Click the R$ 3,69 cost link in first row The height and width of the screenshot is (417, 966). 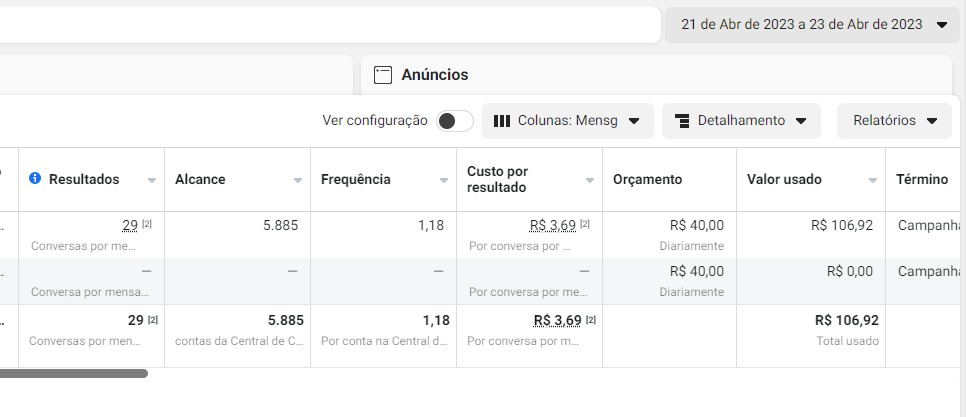click(552, 226)
